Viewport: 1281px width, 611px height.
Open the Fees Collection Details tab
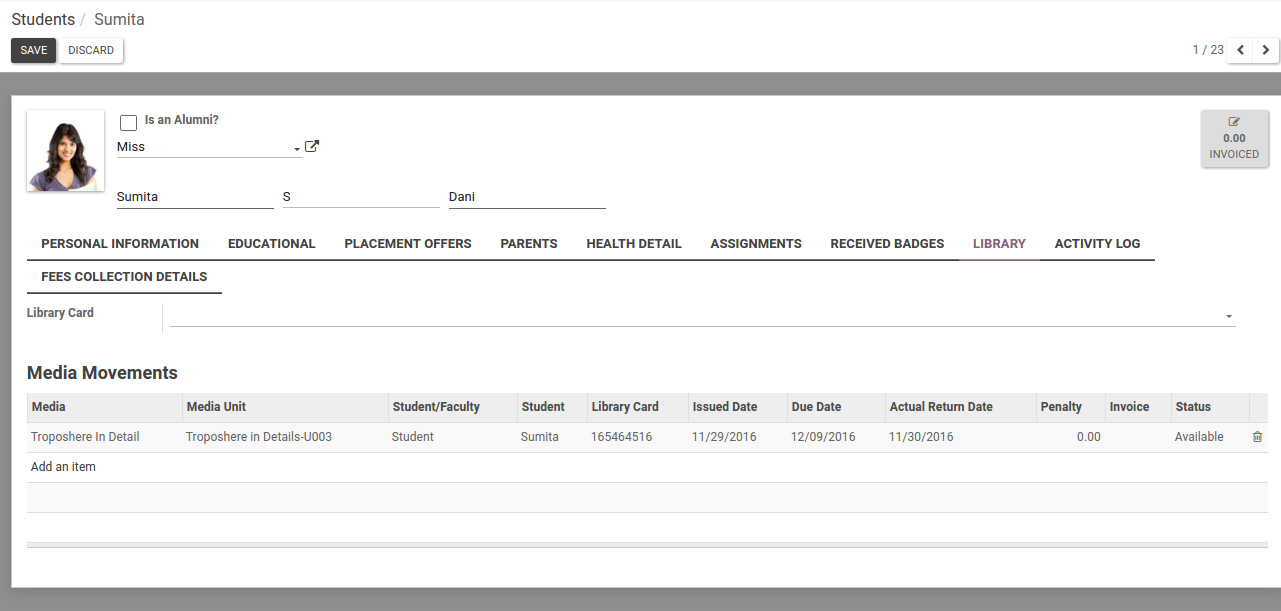tap(124, 277)
